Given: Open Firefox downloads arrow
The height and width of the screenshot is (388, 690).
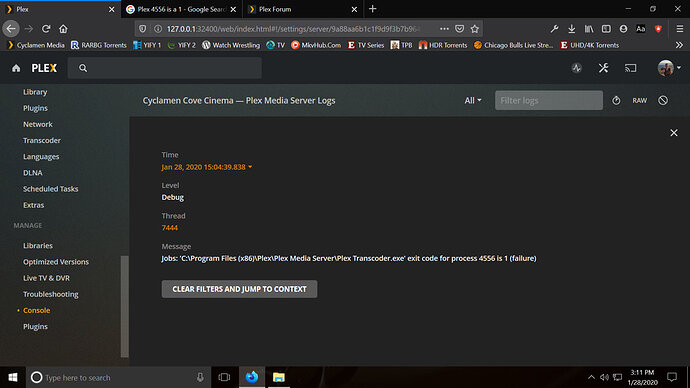Looking at the screenshot, I should pyautogui.click(x=571, y=29).
